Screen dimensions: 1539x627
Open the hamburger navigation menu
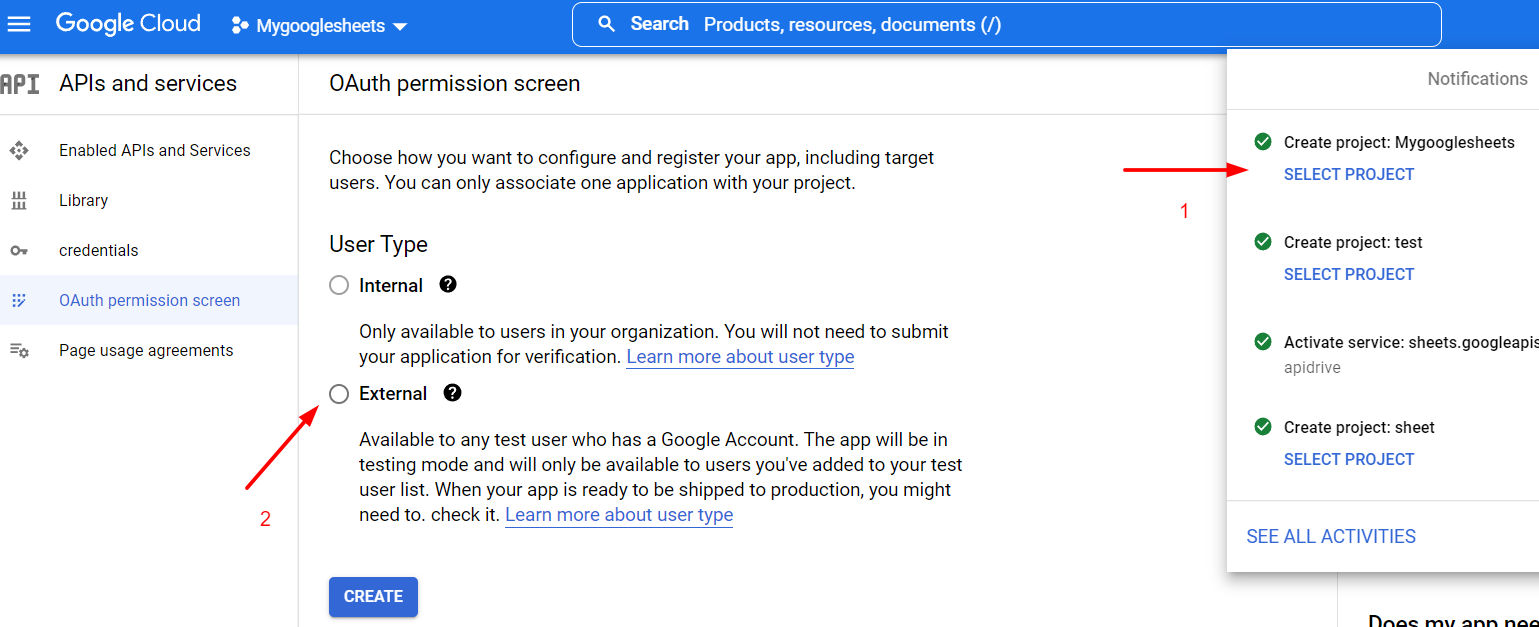(x=19, y=24)
